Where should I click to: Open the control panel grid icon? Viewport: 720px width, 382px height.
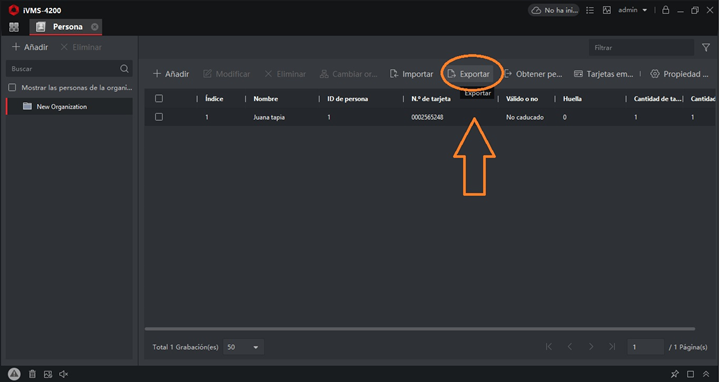(x=14, y=27)
